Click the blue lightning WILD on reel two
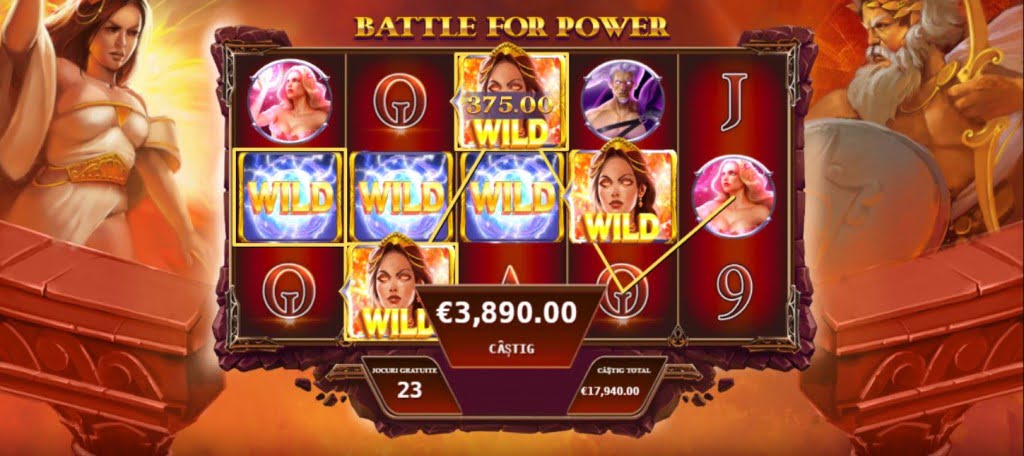 point(401,197)
